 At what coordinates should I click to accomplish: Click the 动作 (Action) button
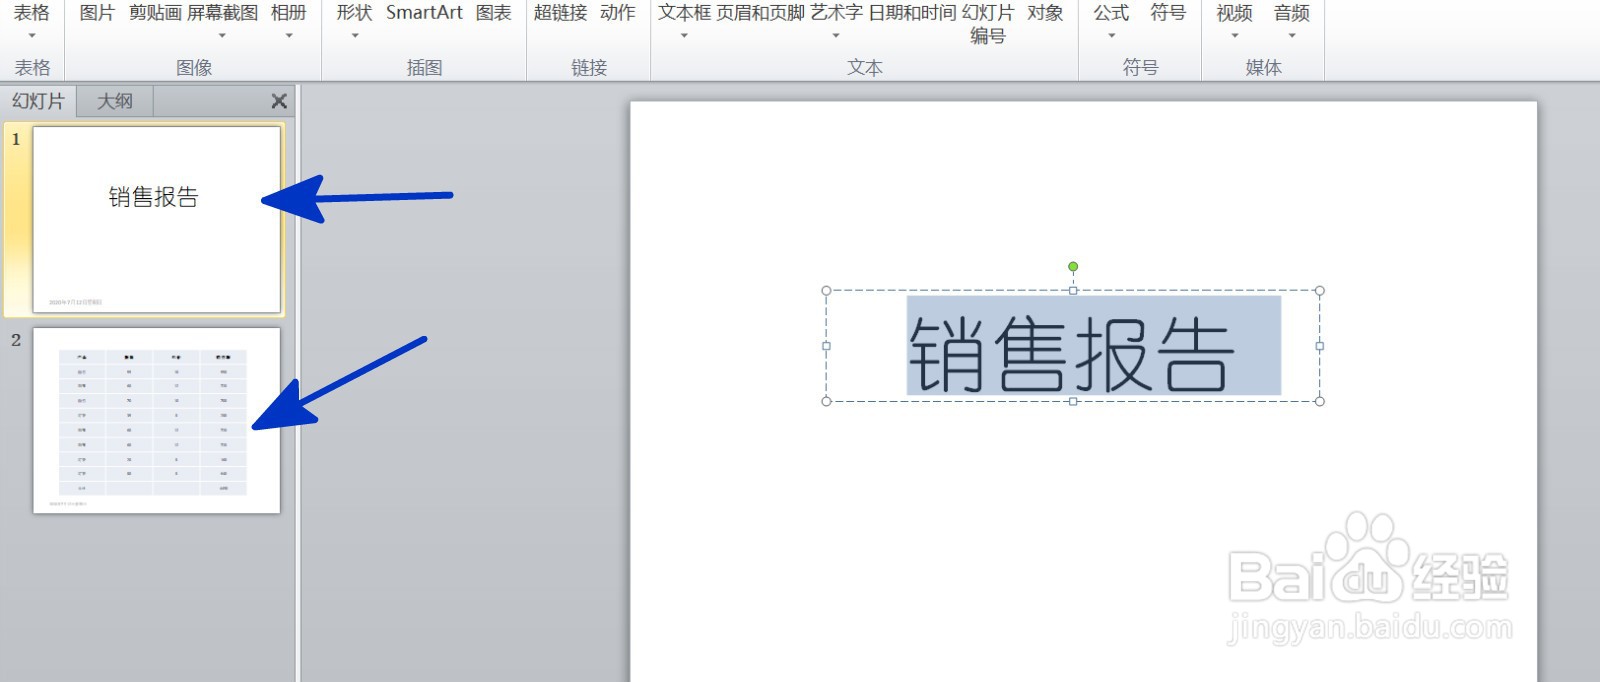(x=617, y=13)
